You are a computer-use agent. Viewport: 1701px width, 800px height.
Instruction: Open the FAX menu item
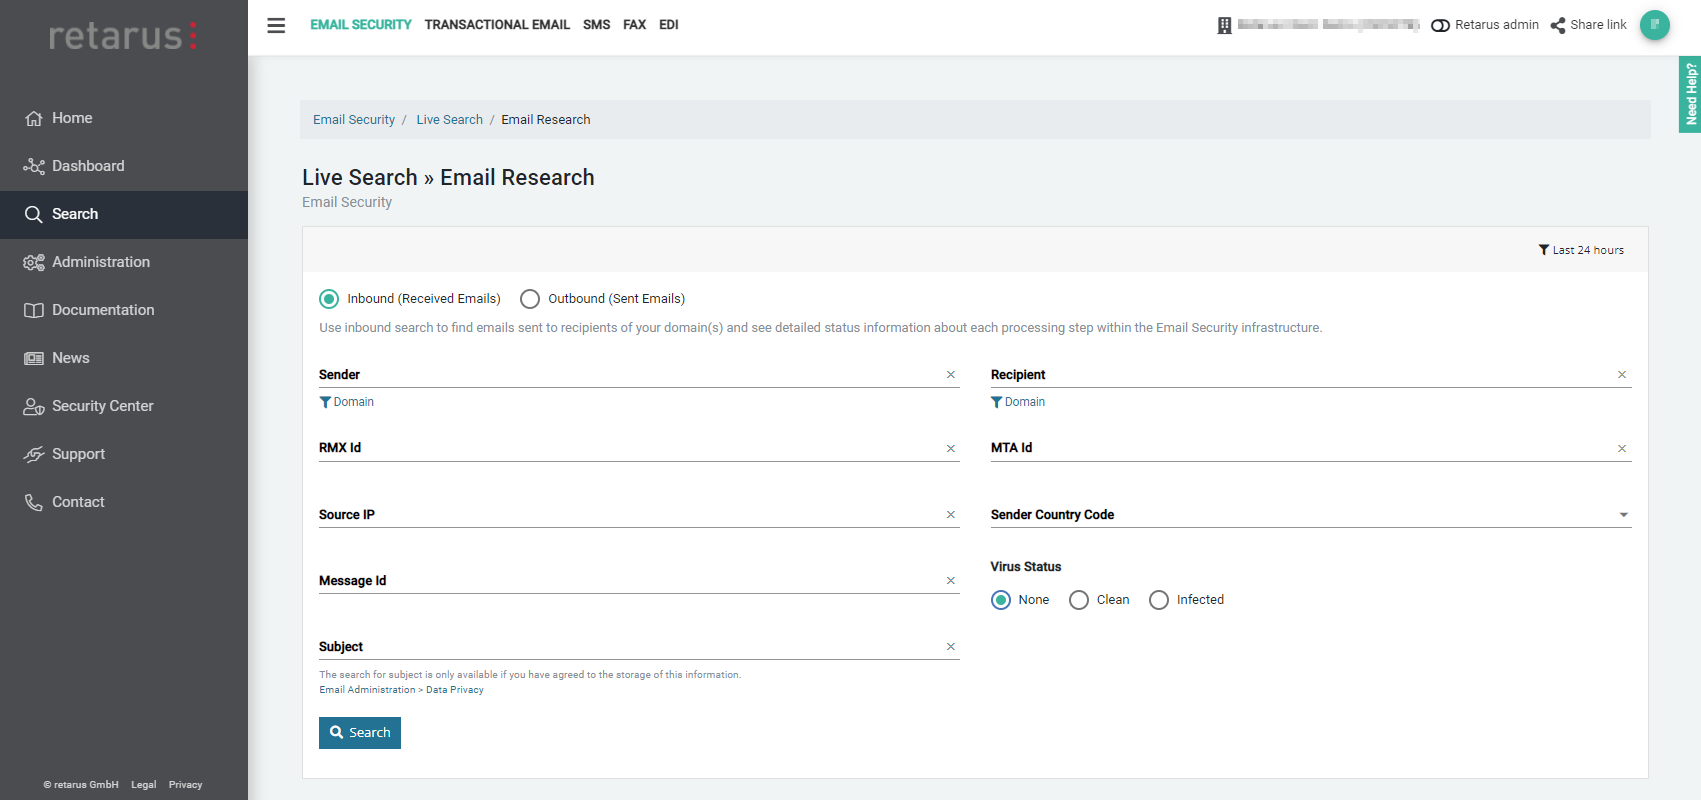(x=634, y=25)
